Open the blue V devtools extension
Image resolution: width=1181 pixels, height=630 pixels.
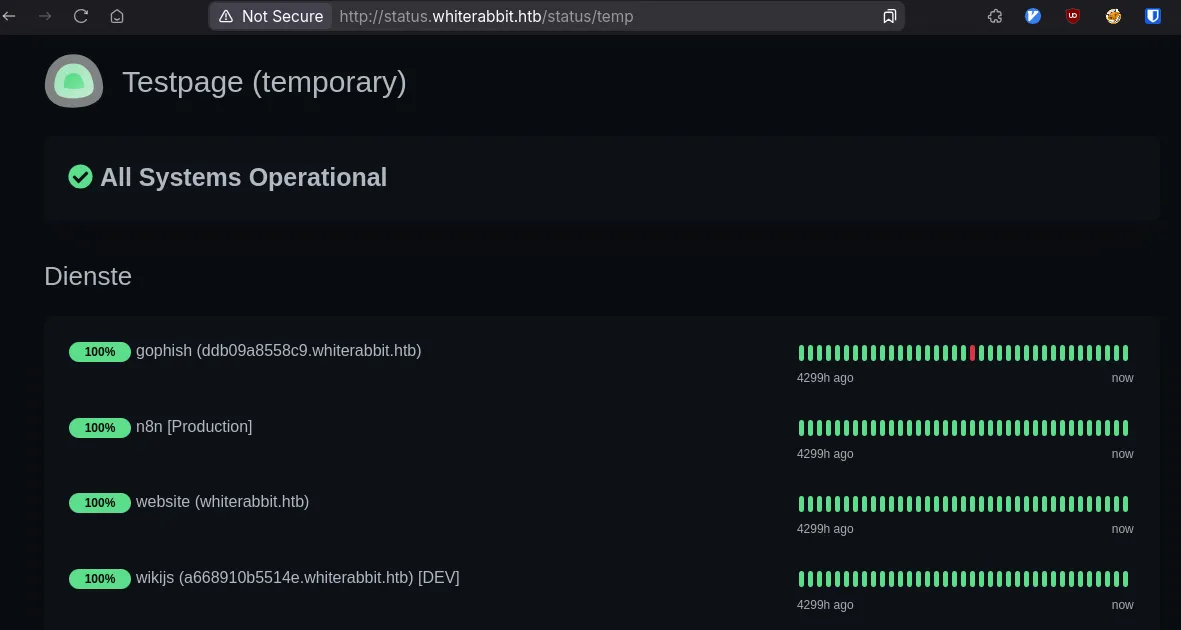pos(1032,16)
